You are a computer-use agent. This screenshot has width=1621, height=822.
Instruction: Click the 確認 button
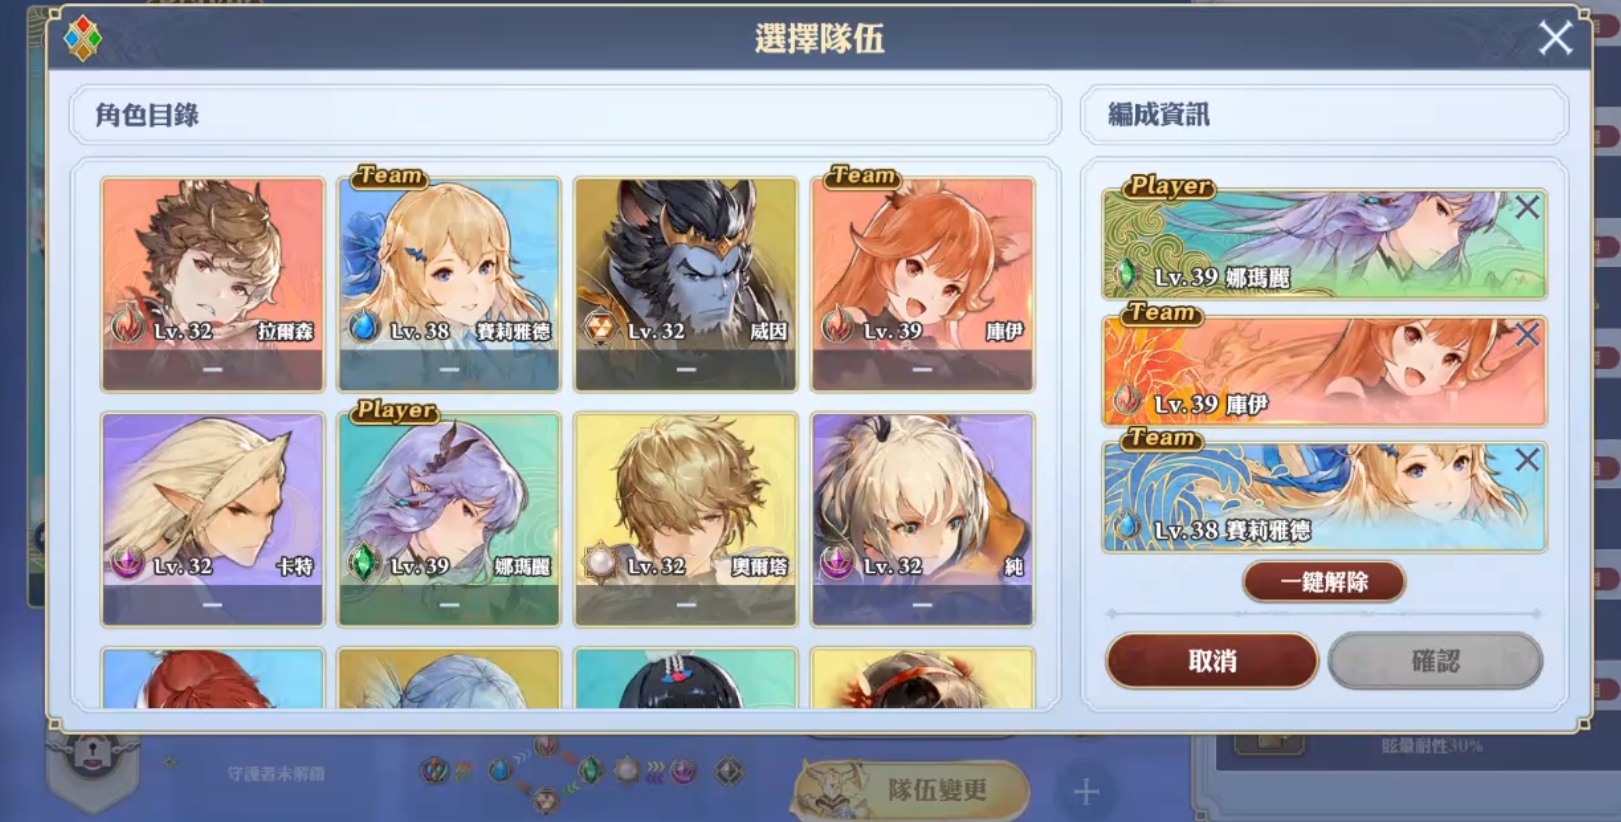click(1435, 660)
